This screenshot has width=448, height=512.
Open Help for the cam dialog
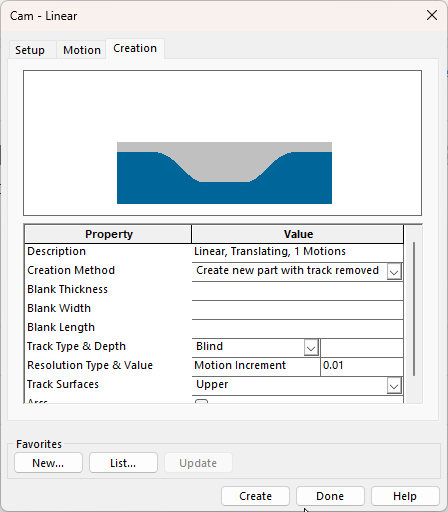click(x=405, y=496)
